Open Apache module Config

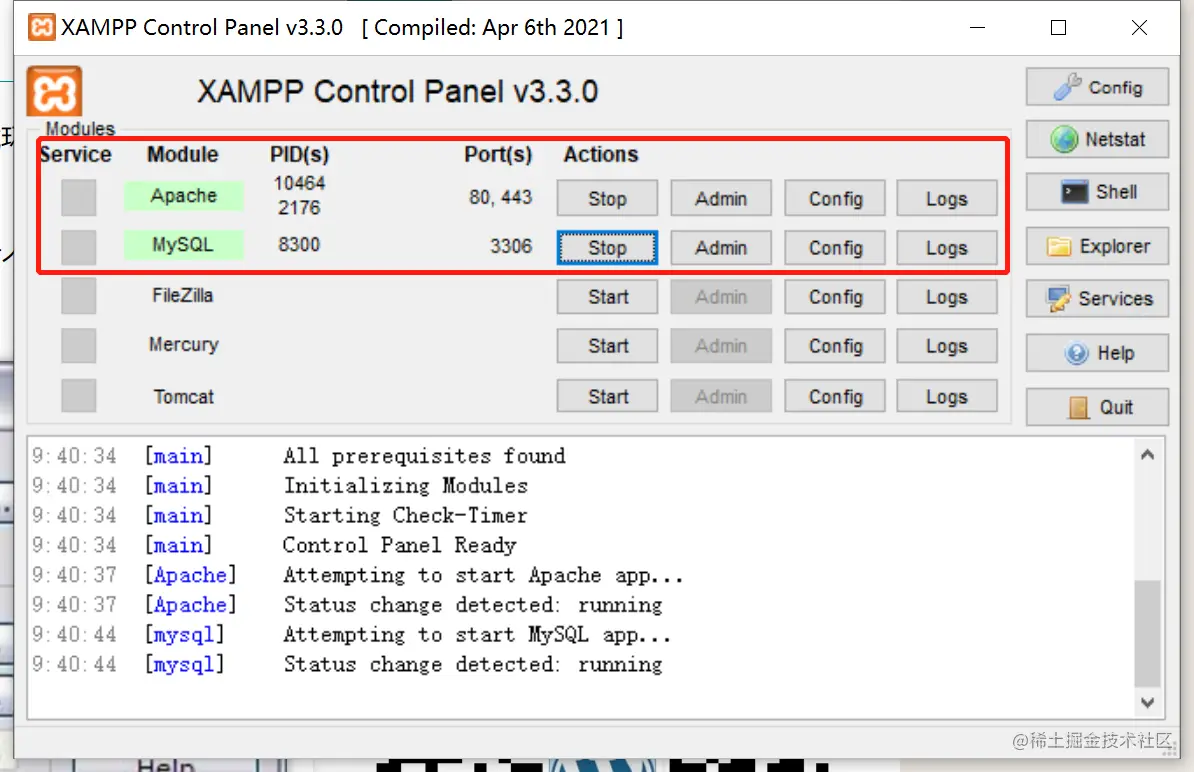click(x=835, y=199)
